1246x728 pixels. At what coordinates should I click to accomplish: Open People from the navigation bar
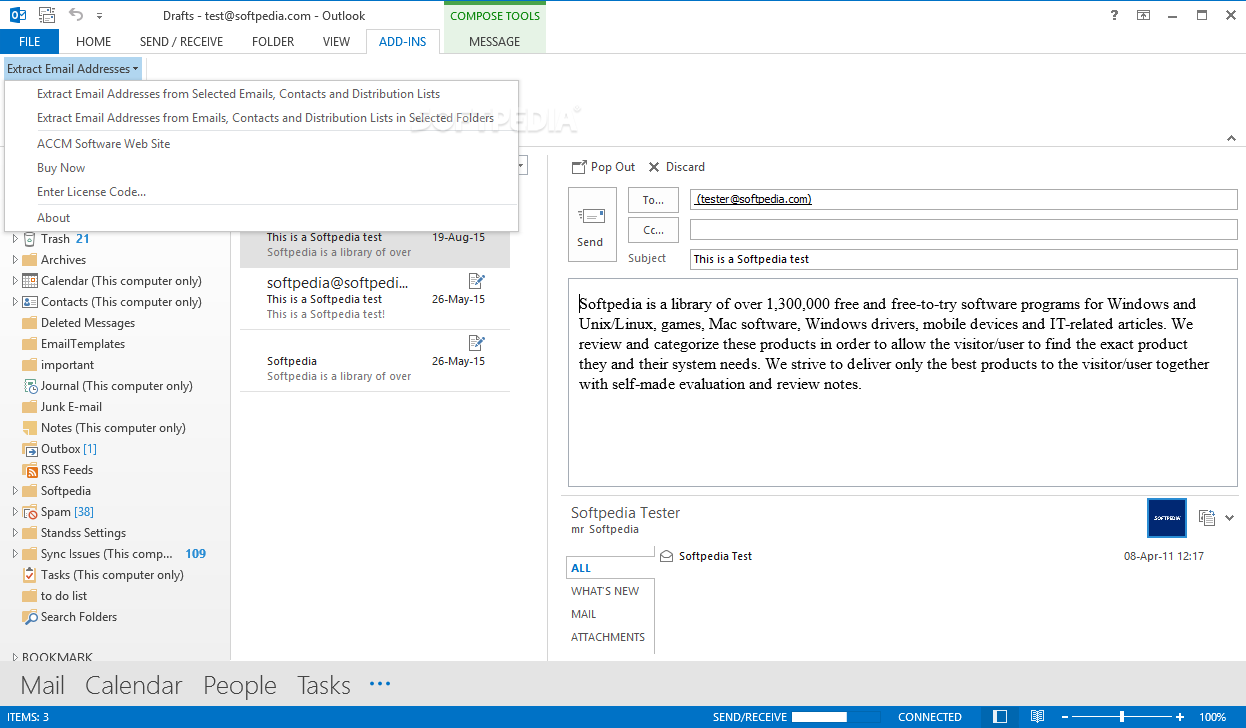(x=240, y=686)
